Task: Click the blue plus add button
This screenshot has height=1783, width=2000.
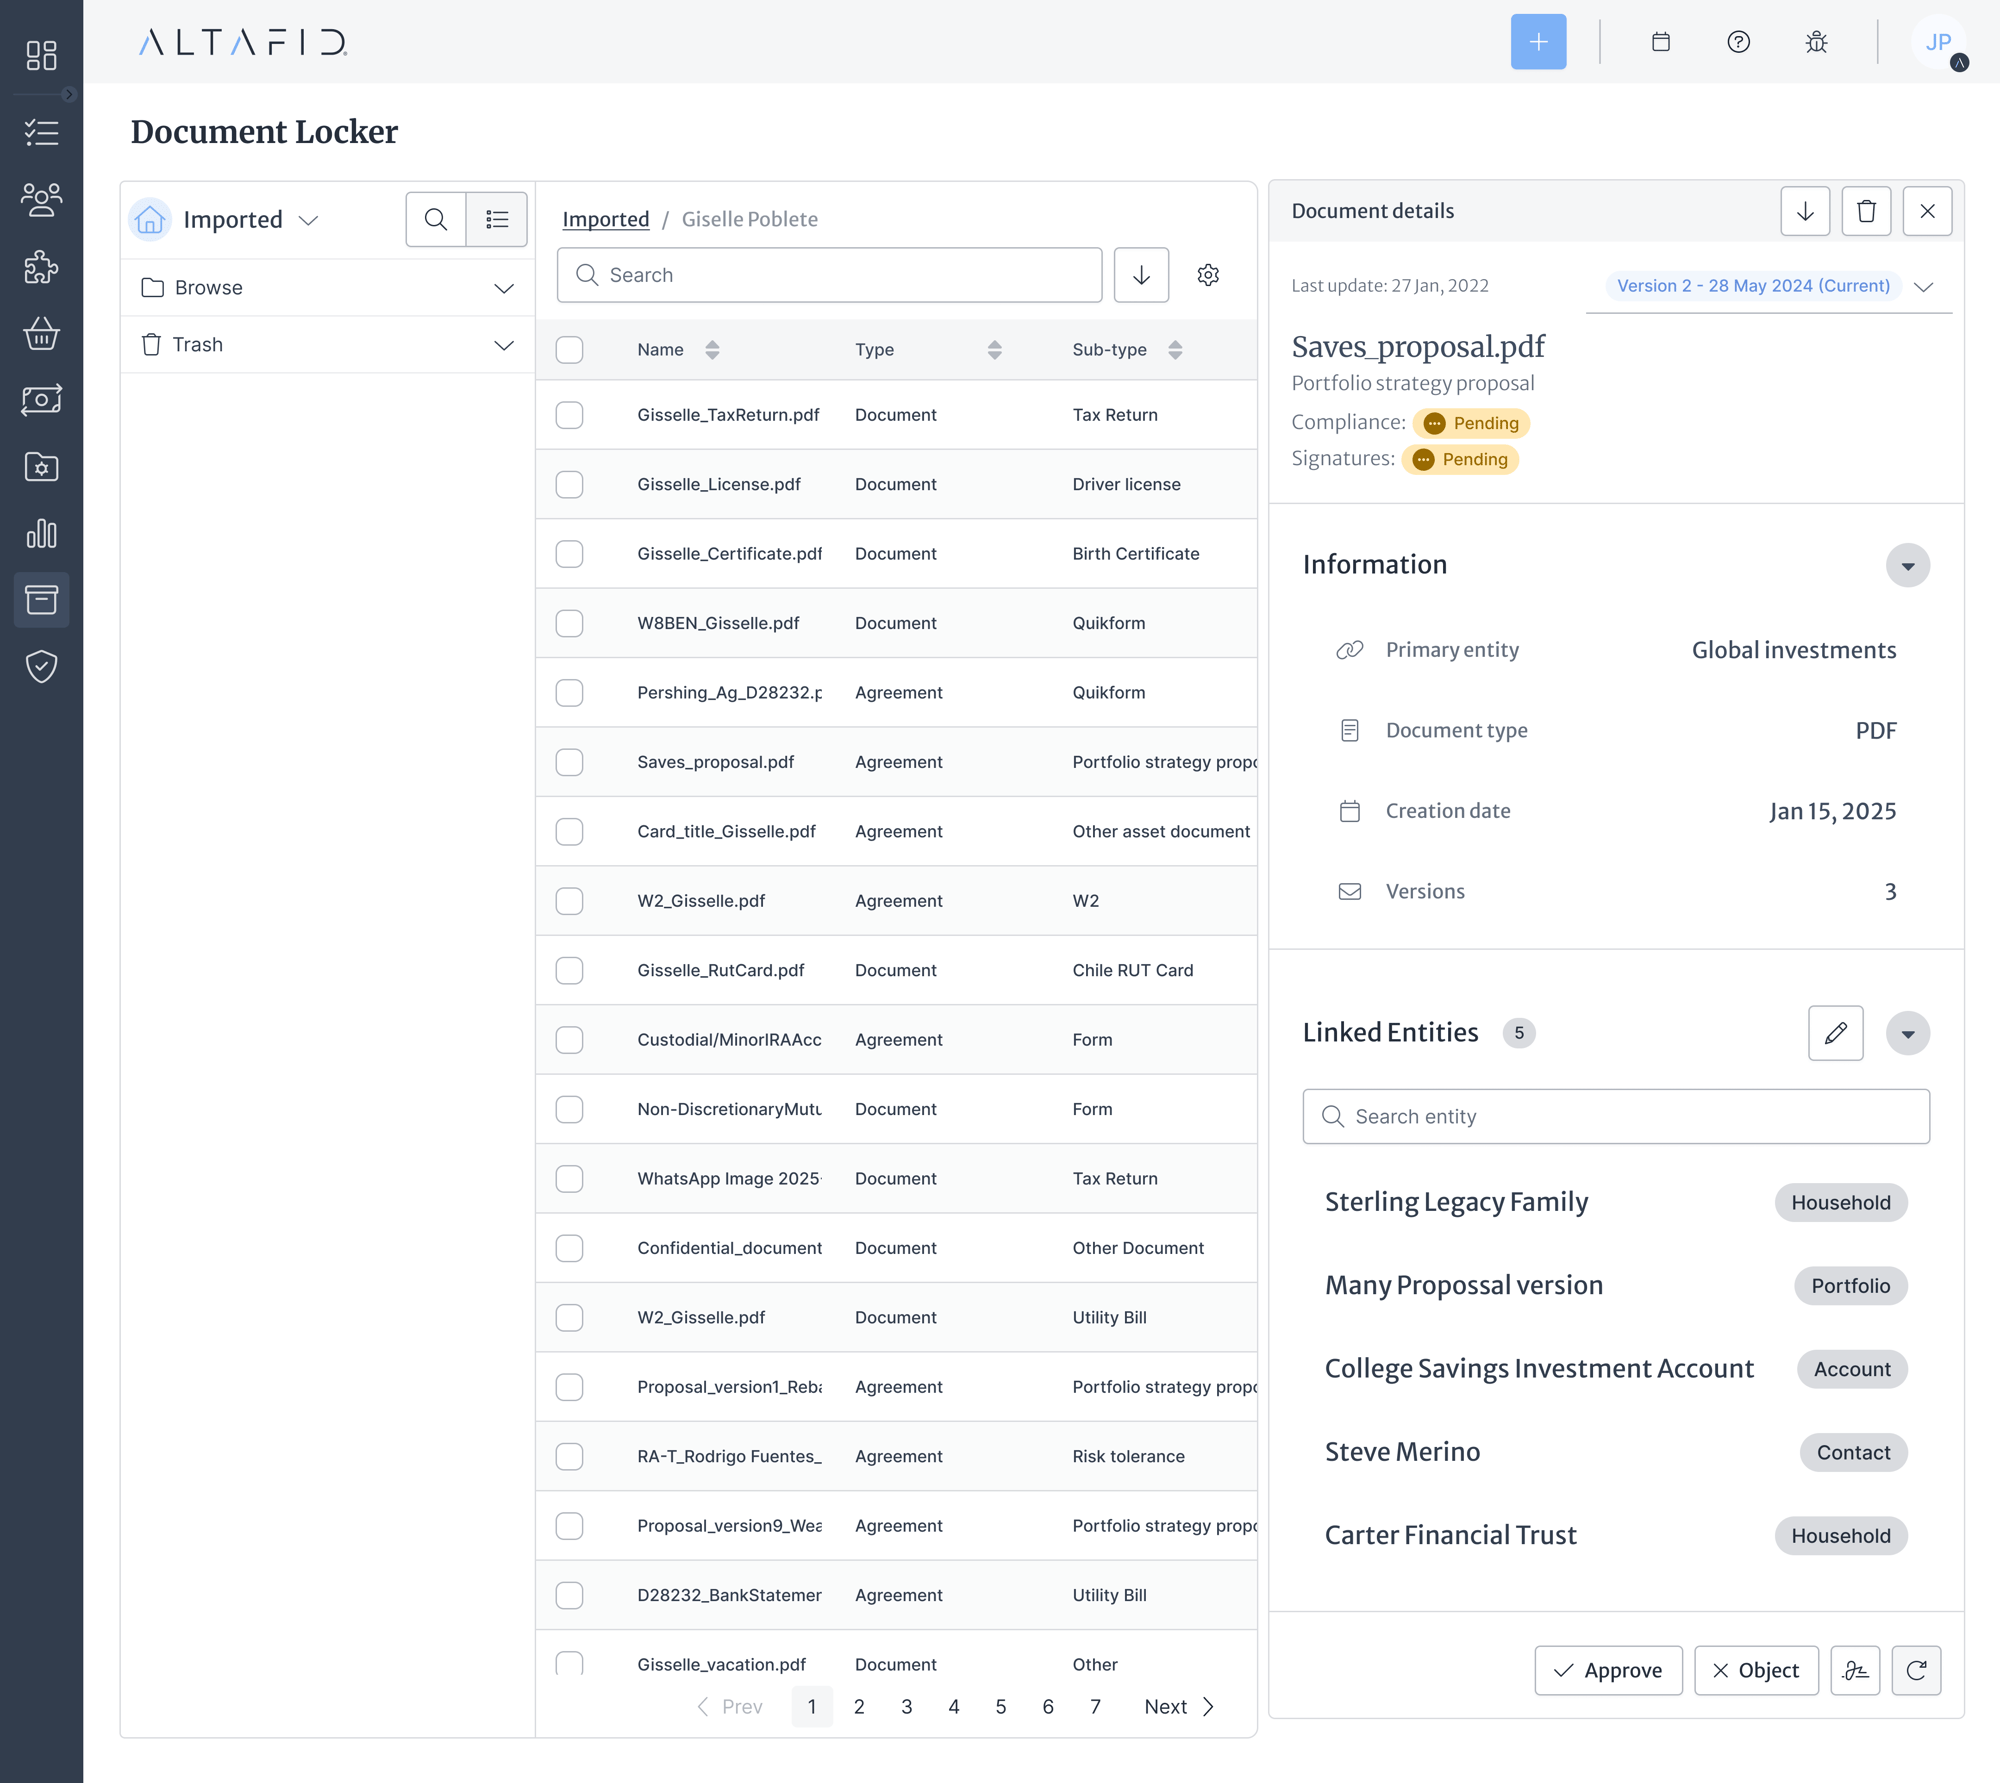Action: tap(1538, 42)
